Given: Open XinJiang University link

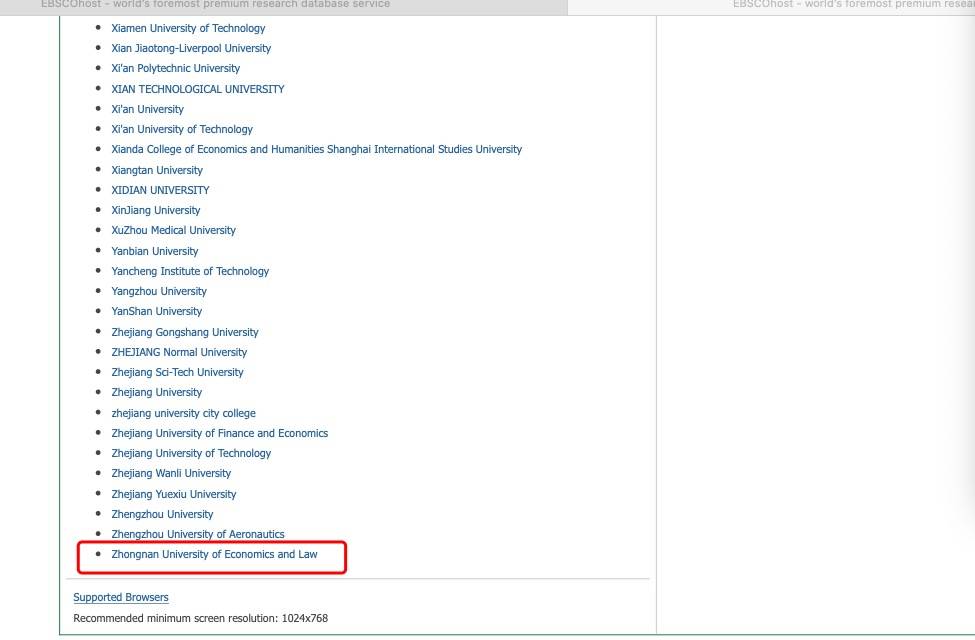Looking at the screenshot, I should tap(155, 210).
